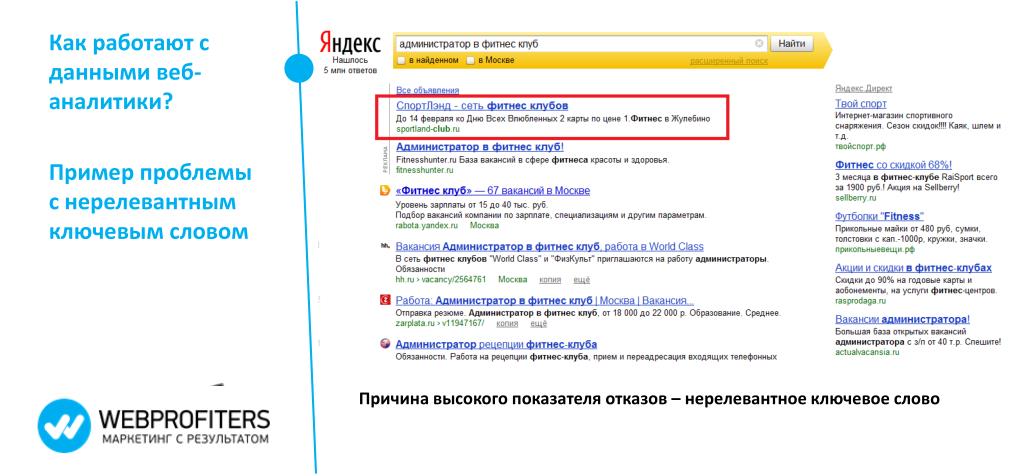Open the actualvacansia.ru URL
Screen dimensions: 1023x476
[x=867, y=352]
